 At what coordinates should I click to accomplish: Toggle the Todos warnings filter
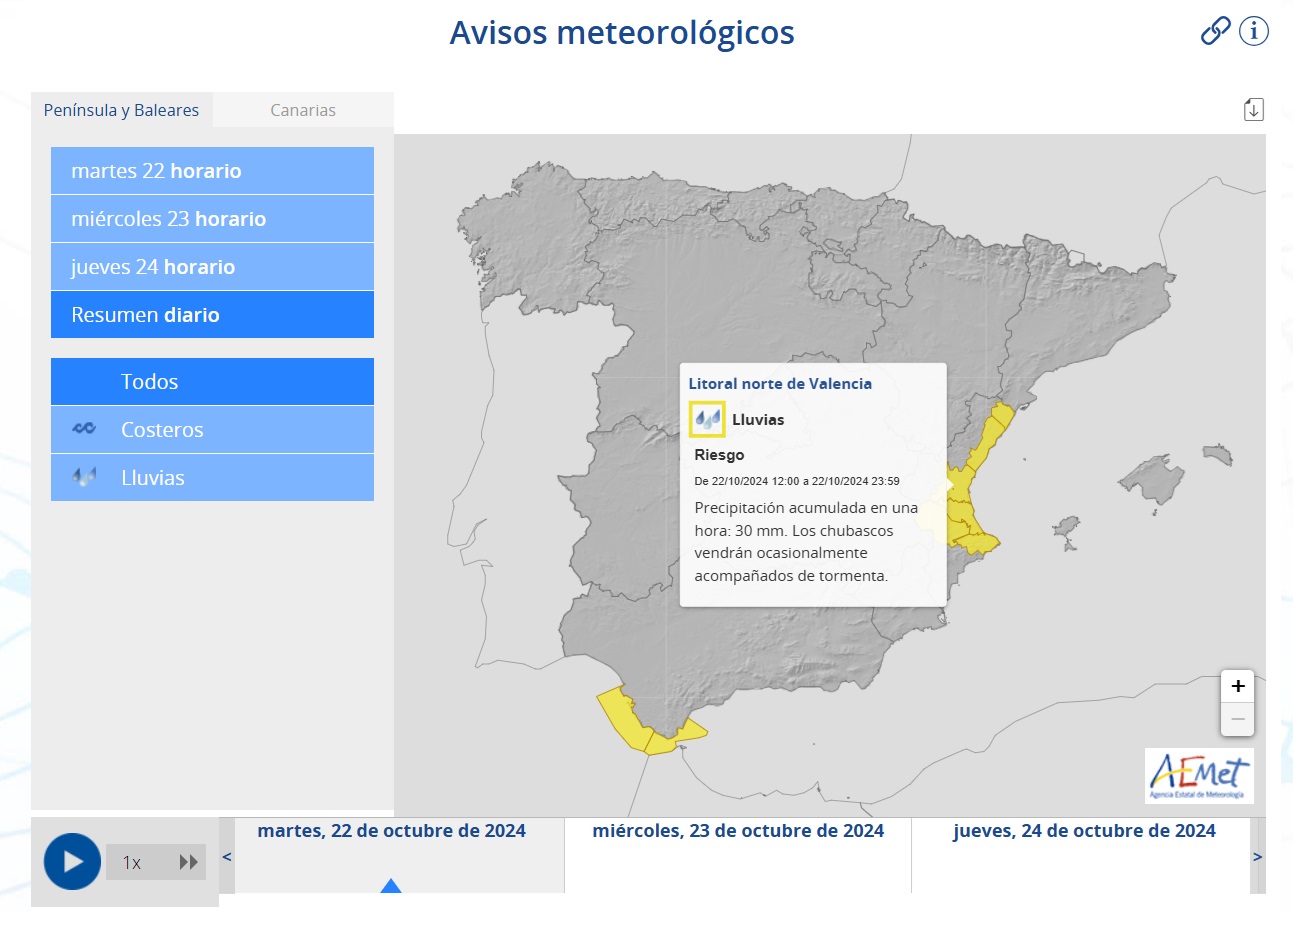tap(211, 381)
